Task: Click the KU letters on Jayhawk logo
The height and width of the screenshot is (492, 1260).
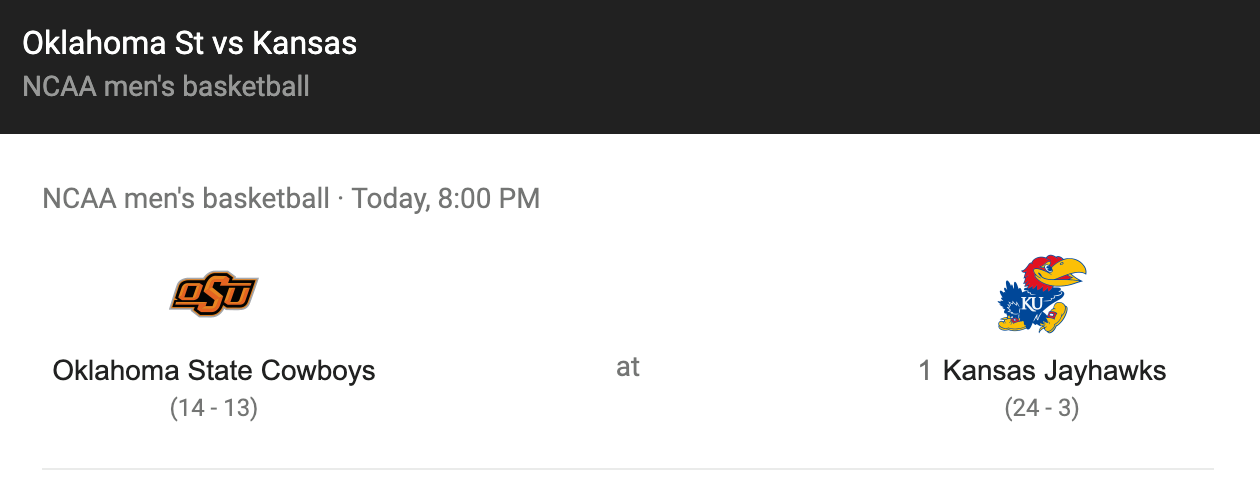Action: click(1033, 303)
